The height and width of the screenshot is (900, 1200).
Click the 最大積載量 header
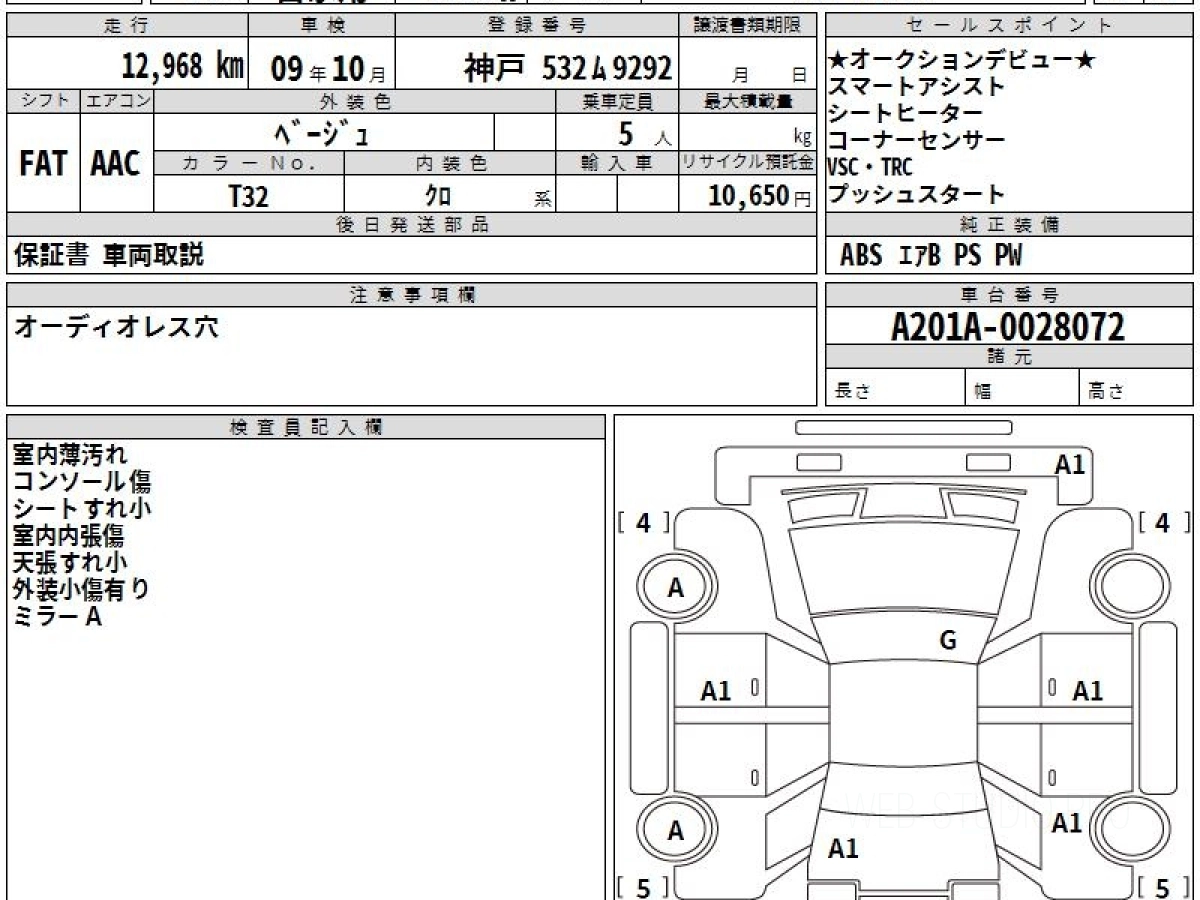coord(749,101)
